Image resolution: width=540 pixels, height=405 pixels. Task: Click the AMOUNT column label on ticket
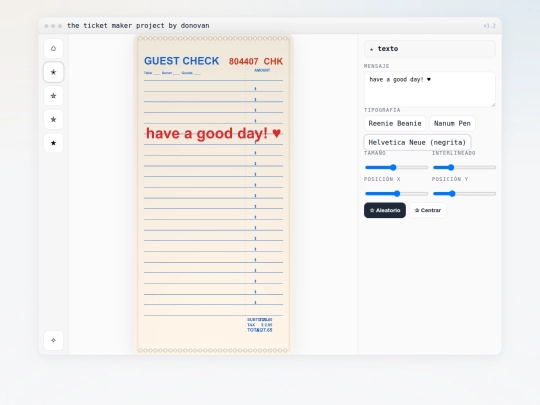(262, 70)
